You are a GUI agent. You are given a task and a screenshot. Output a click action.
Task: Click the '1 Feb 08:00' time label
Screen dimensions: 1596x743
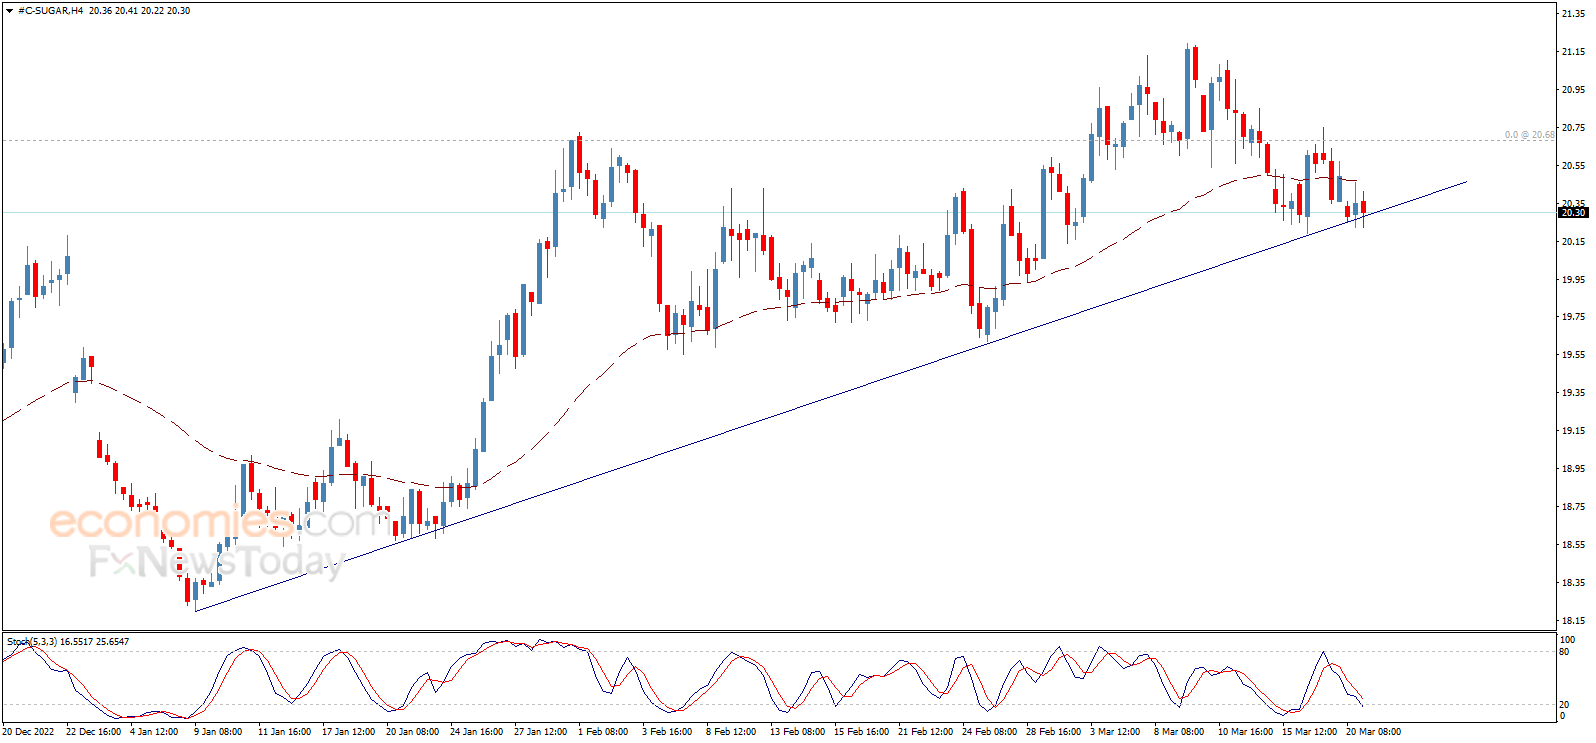[603, 732]
